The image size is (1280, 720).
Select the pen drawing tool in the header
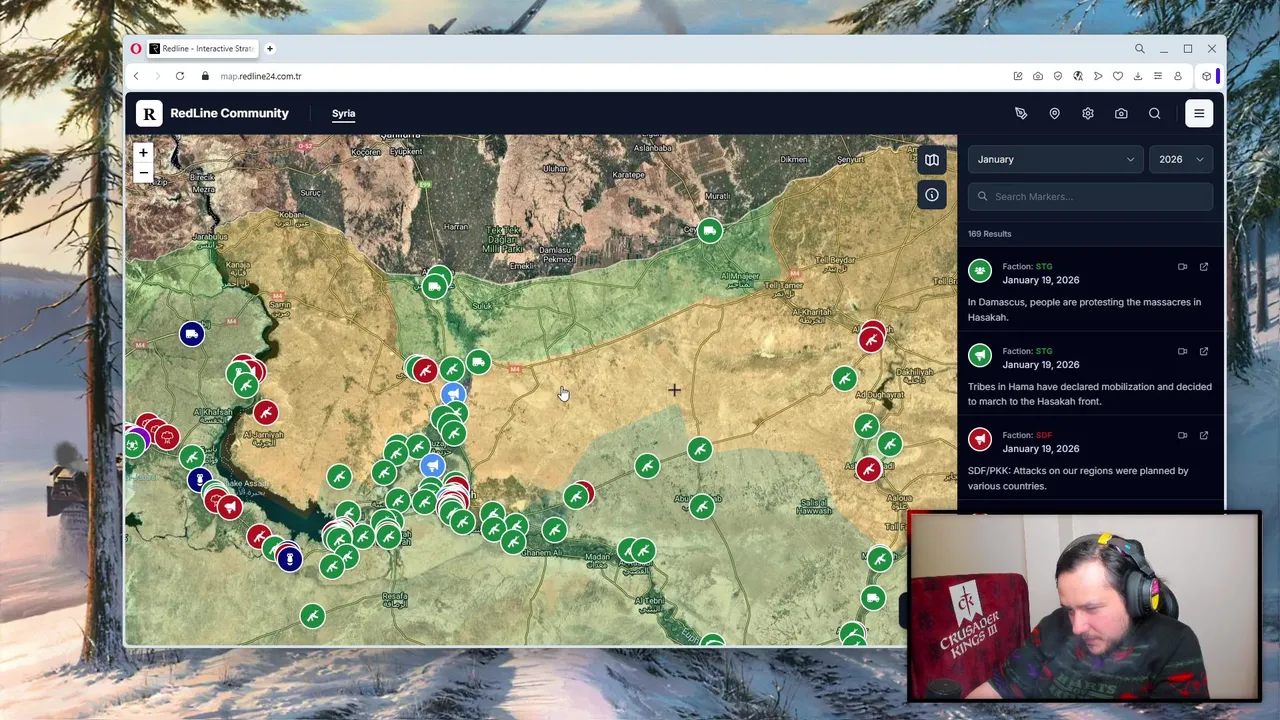[1021, 113]
